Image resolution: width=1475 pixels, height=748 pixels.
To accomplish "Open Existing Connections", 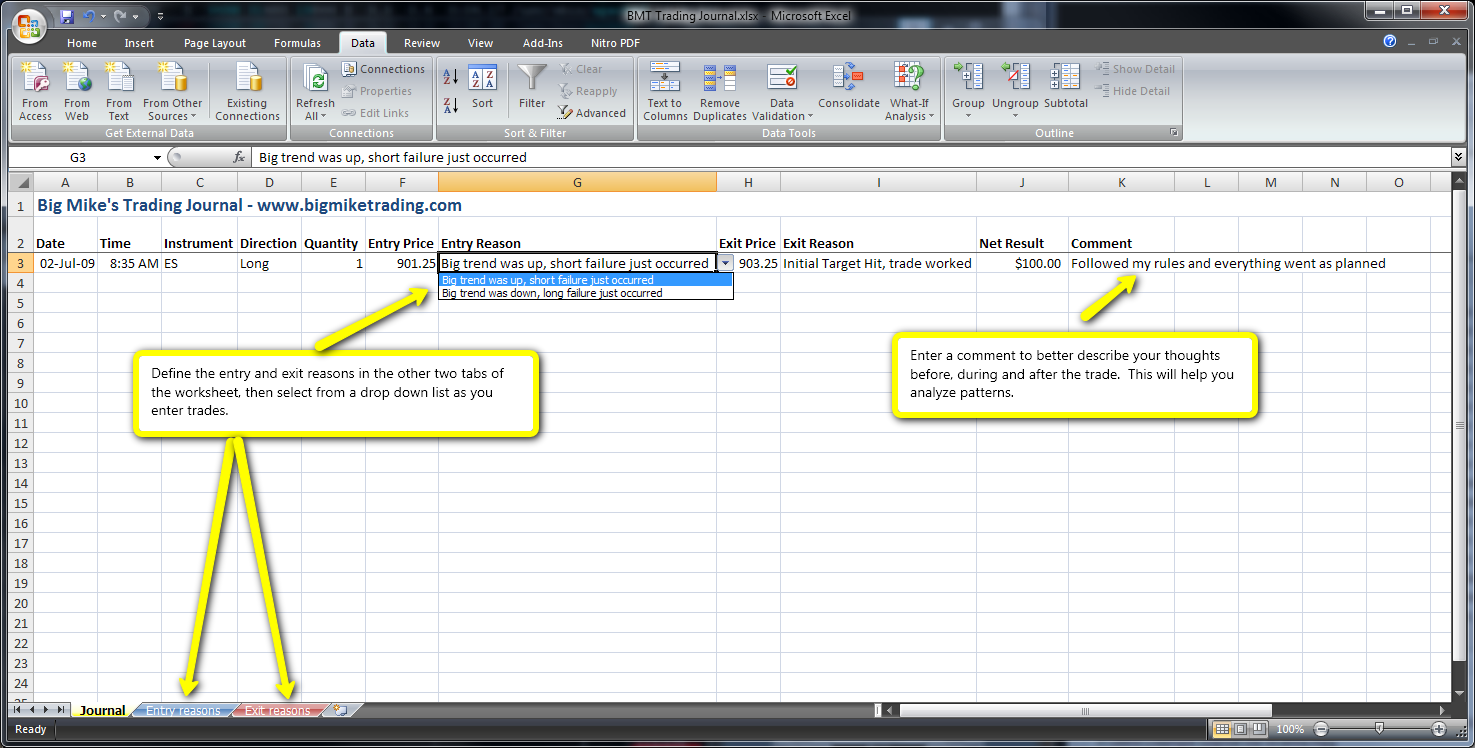I will pos(247,92).
